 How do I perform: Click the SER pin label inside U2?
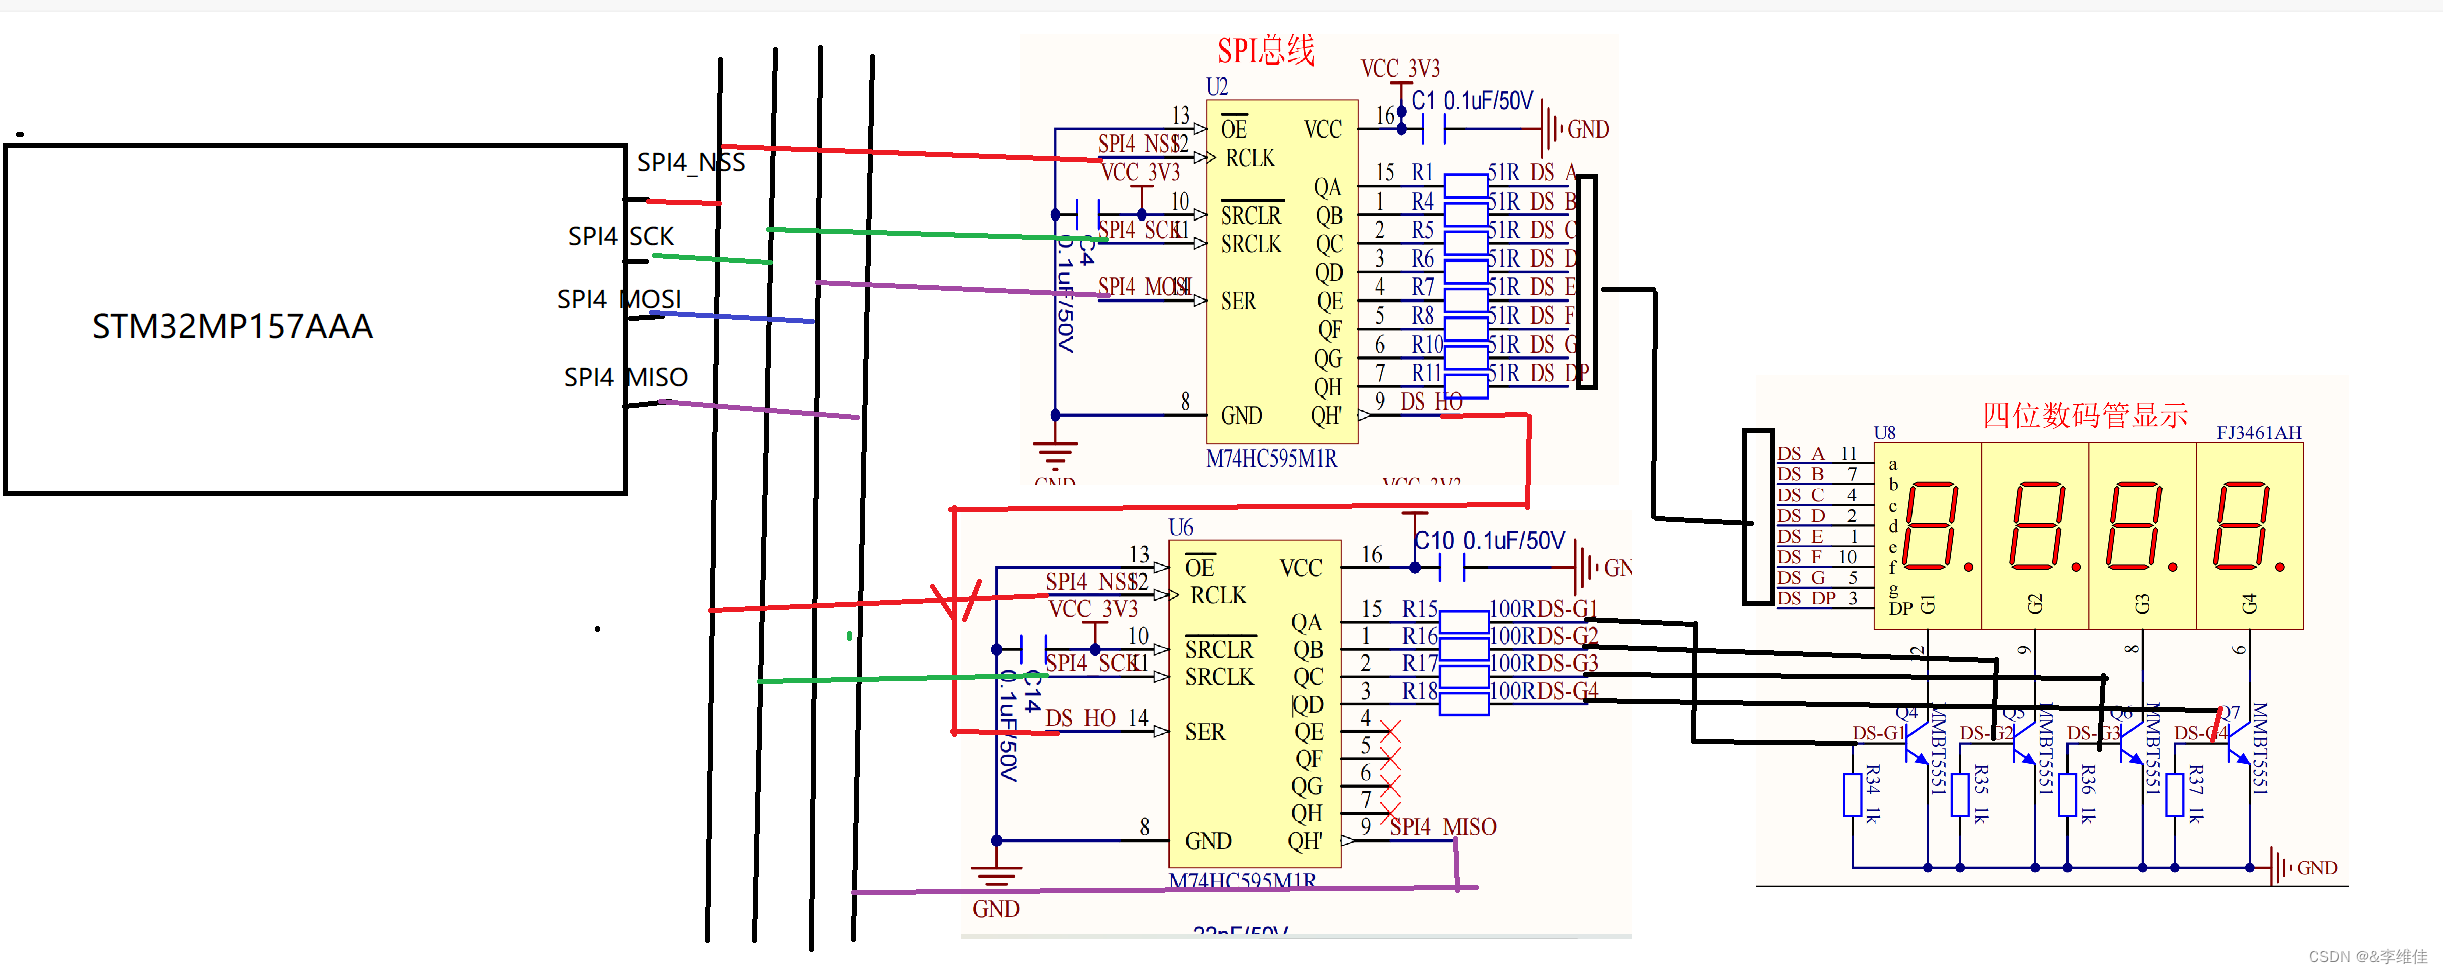(x=1238, y=301)
